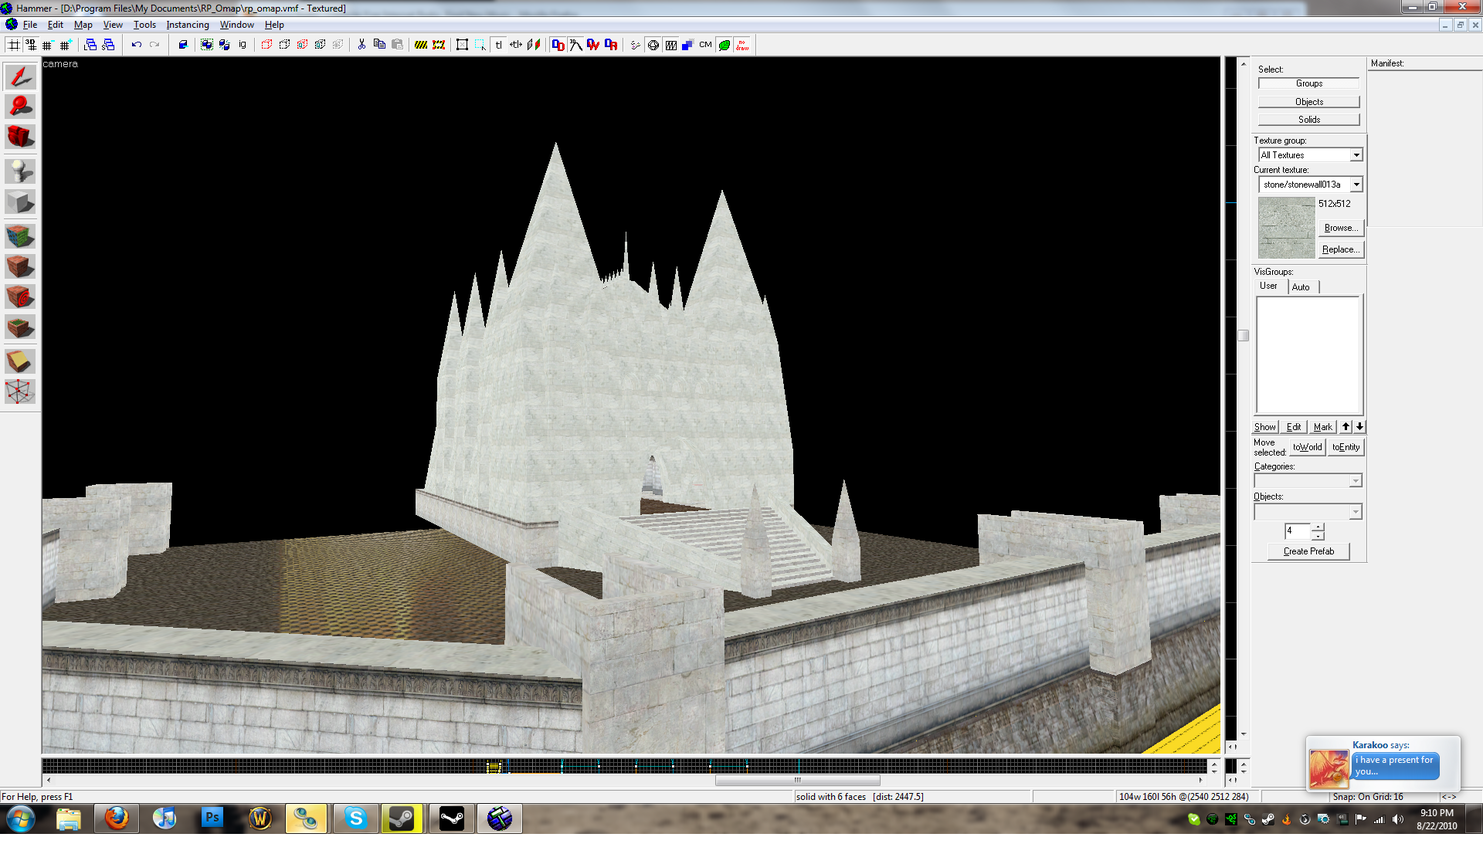Image resolution: width=1483 pixels, height=854 pixels.
Task: Open the Map menu
Action: point(83,25)
